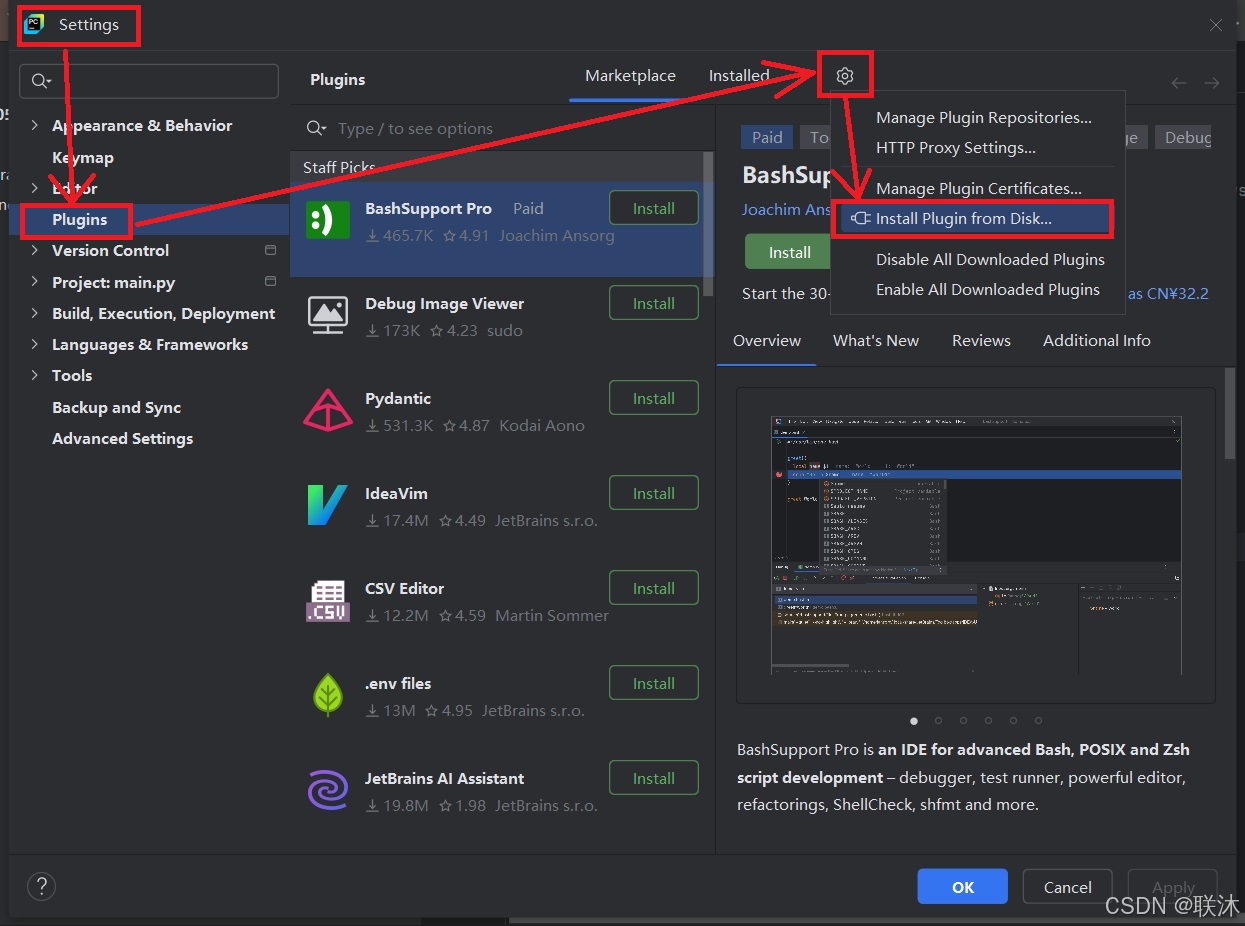Click the PyCharm logo in title bar
The height and width of the screenshot is (926, 1245).
click(x=34, y=25)
